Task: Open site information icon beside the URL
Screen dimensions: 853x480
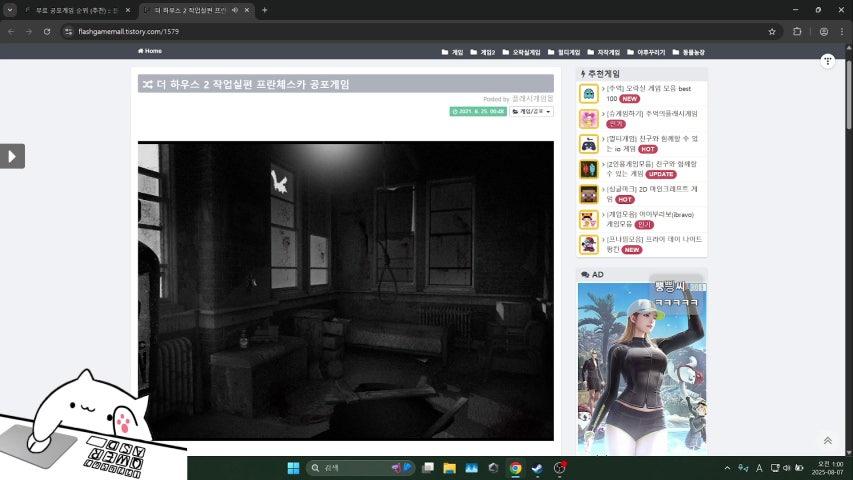Action: point(68,32)
